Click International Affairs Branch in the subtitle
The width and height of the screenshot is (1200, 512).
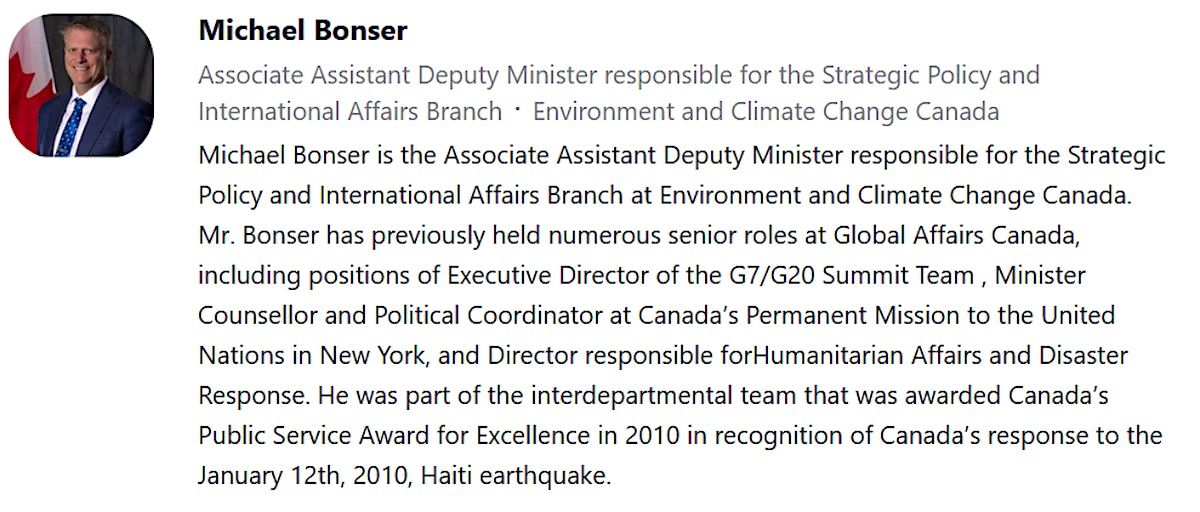point(350,111)
